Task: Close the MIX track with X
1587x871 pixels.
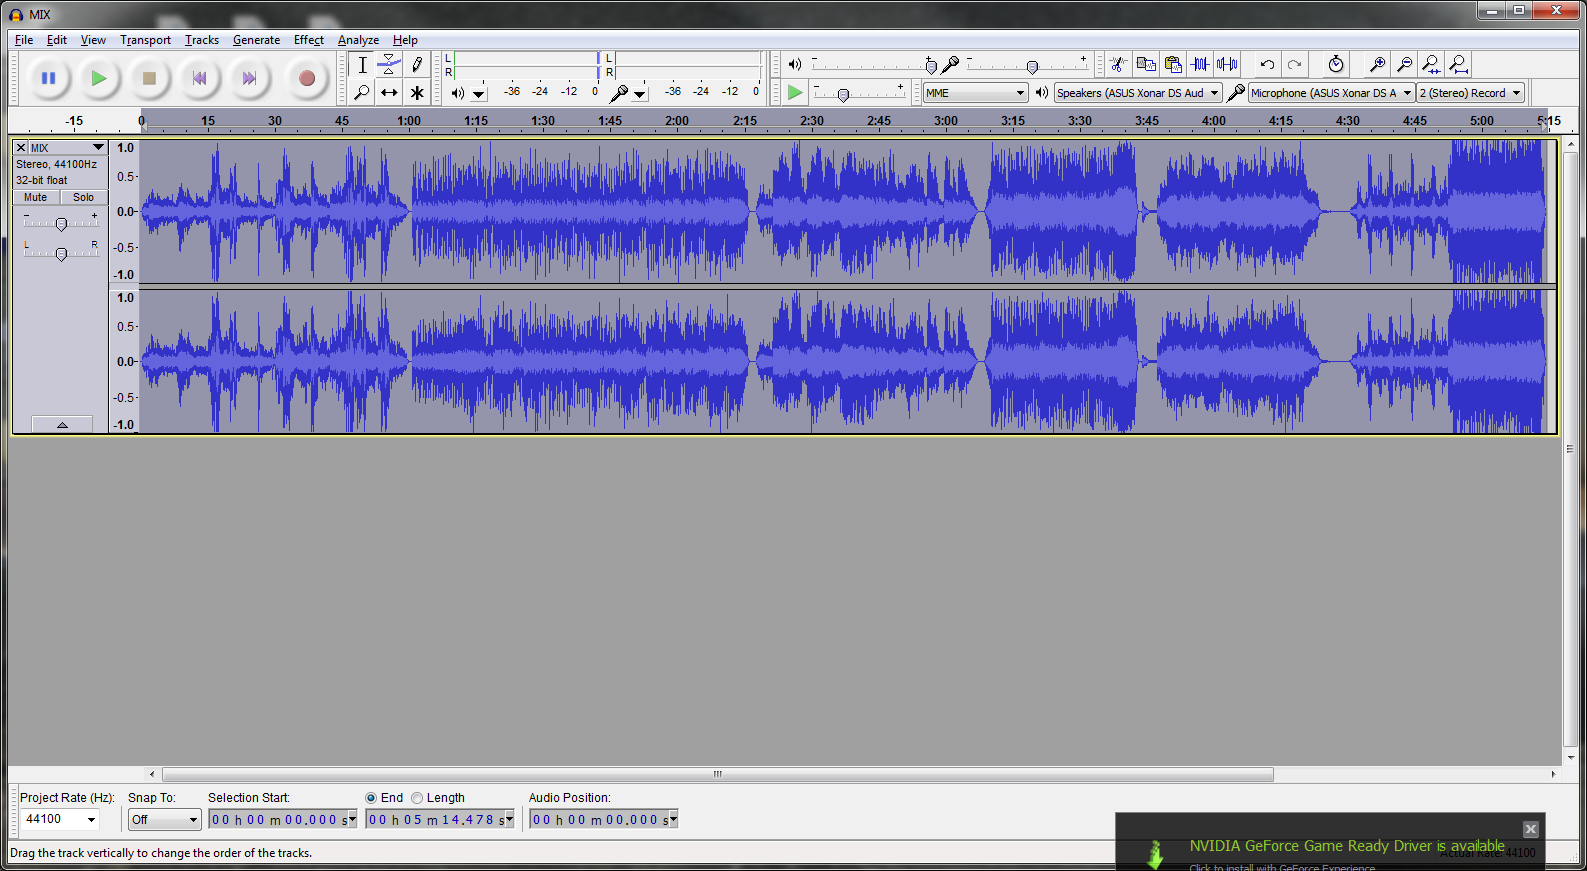Action: pos(20,147)
